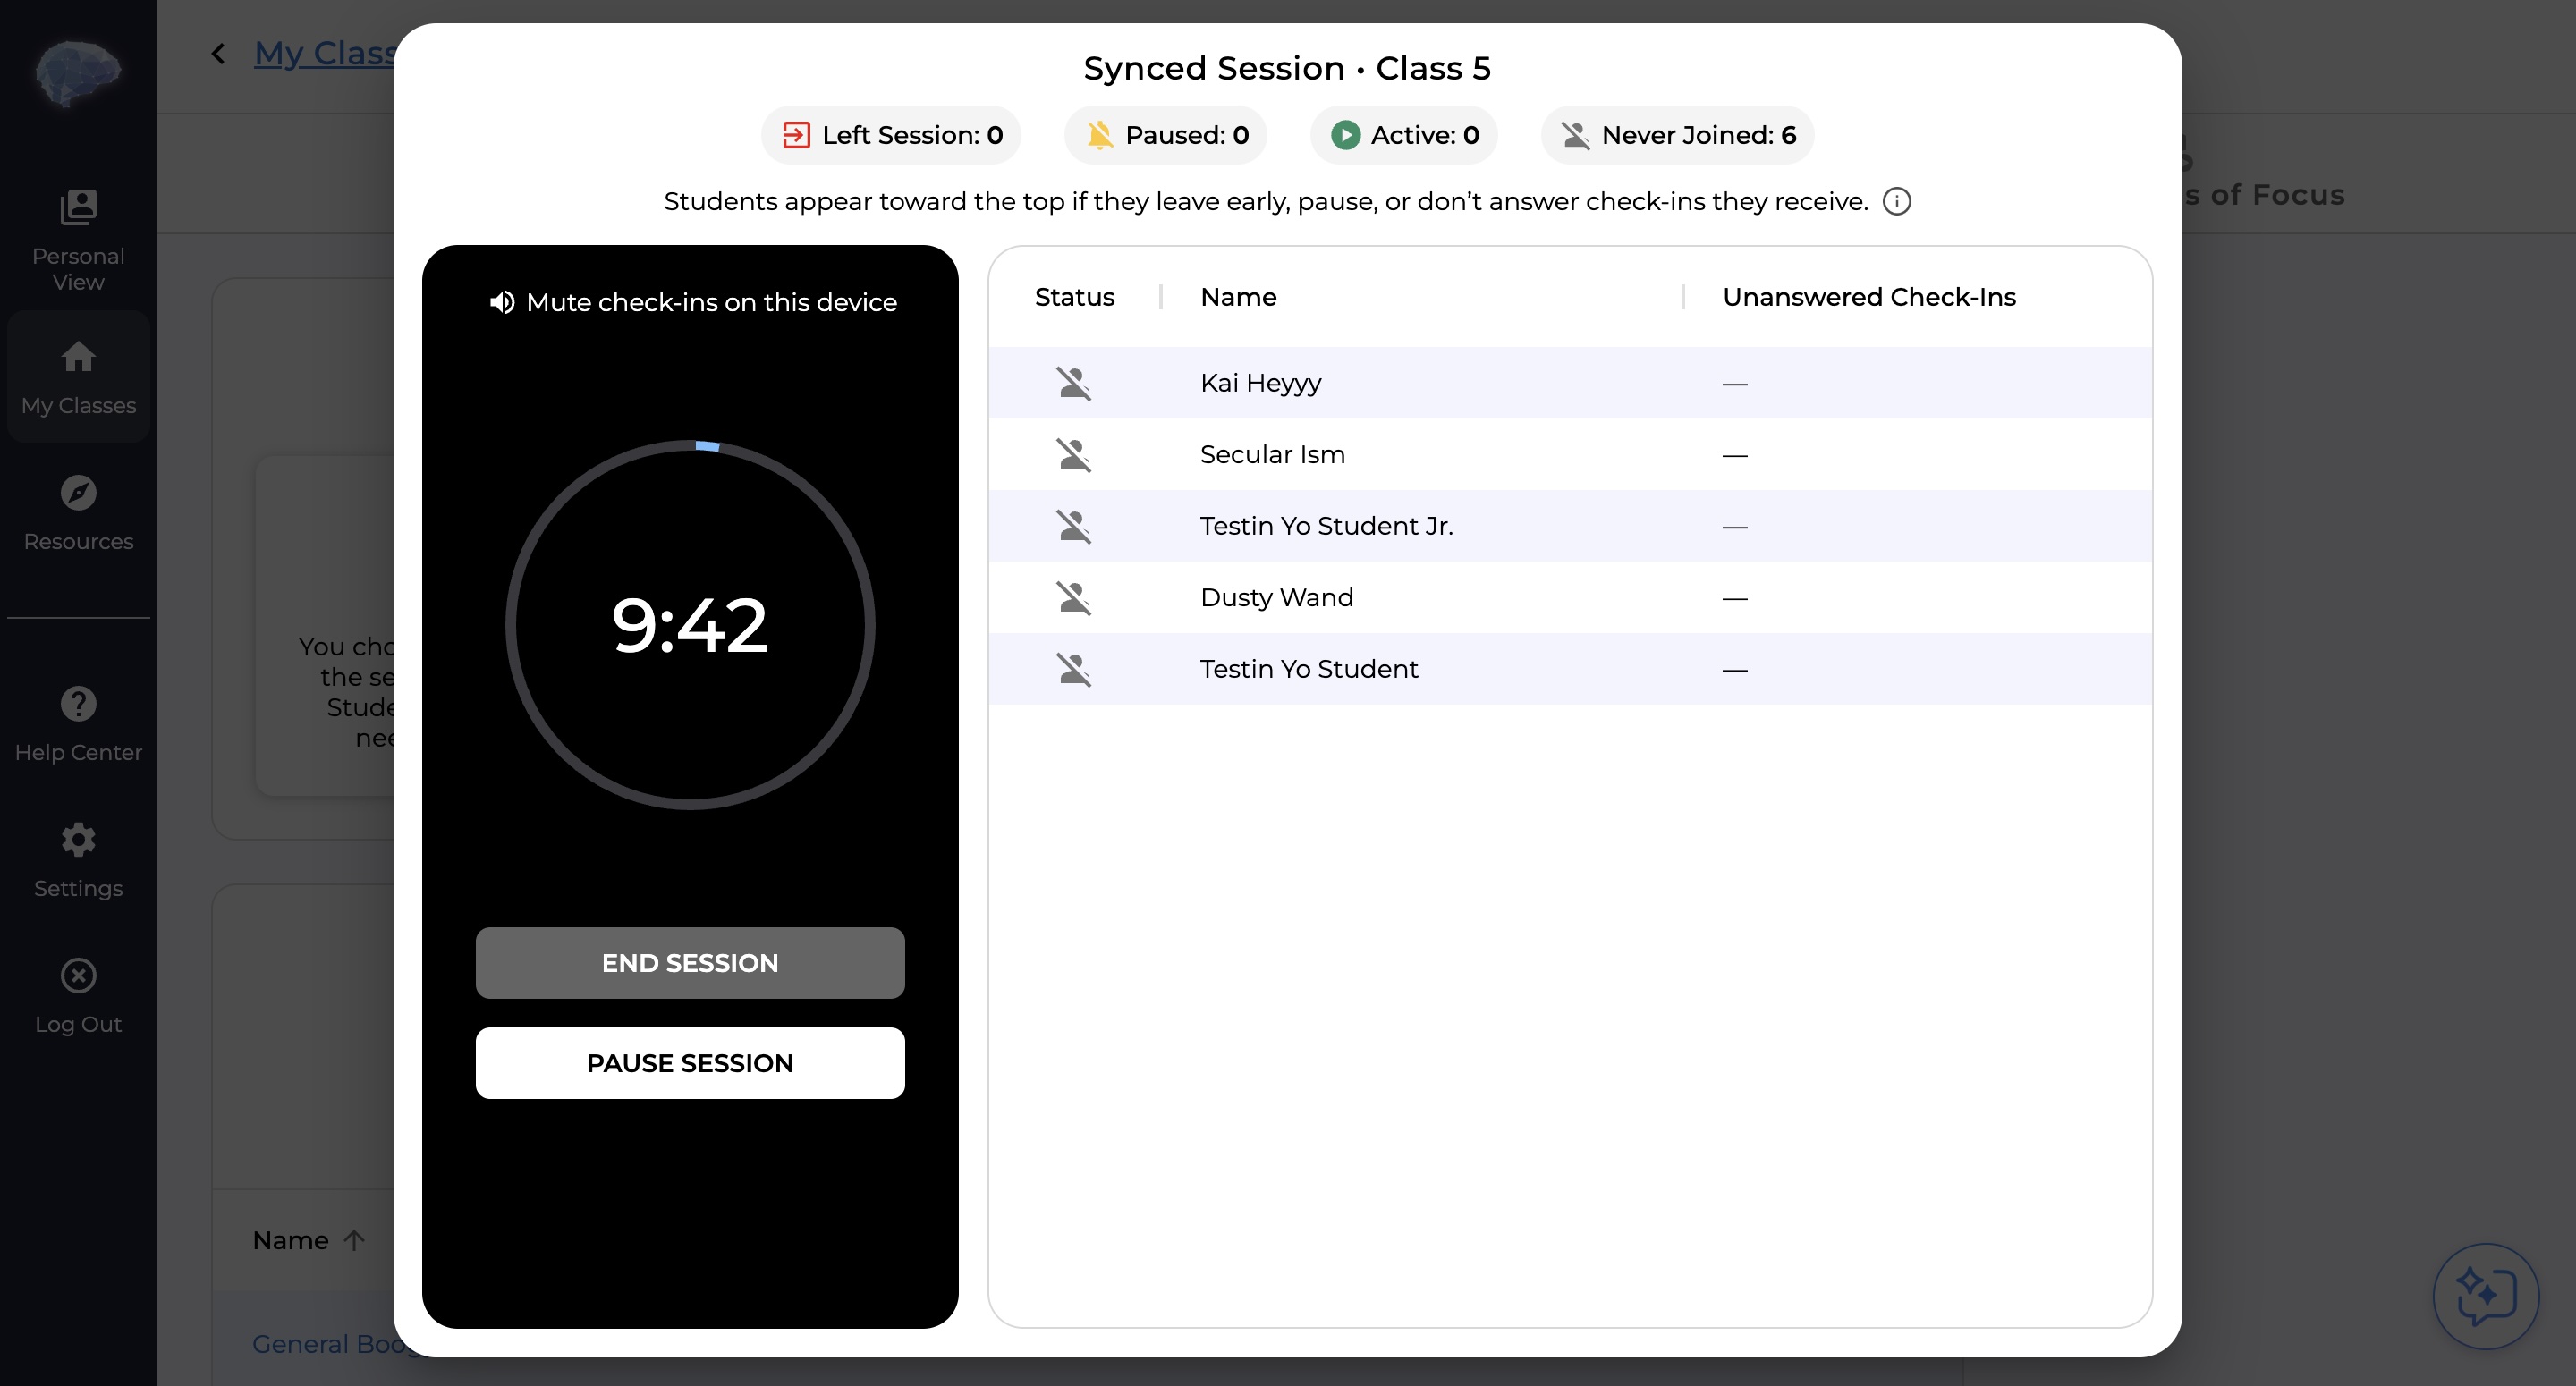2576x1386 pixels.
Task: Click the blue progress mark on the timer ring
Action: [x=707, y=446]
